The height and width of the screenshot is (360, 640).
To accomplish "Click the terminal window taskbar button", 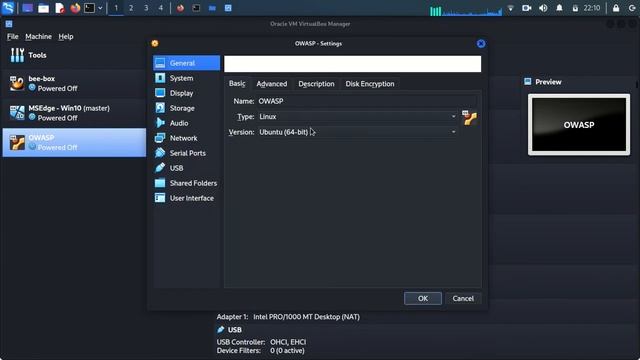I will (x=196, y=8).
